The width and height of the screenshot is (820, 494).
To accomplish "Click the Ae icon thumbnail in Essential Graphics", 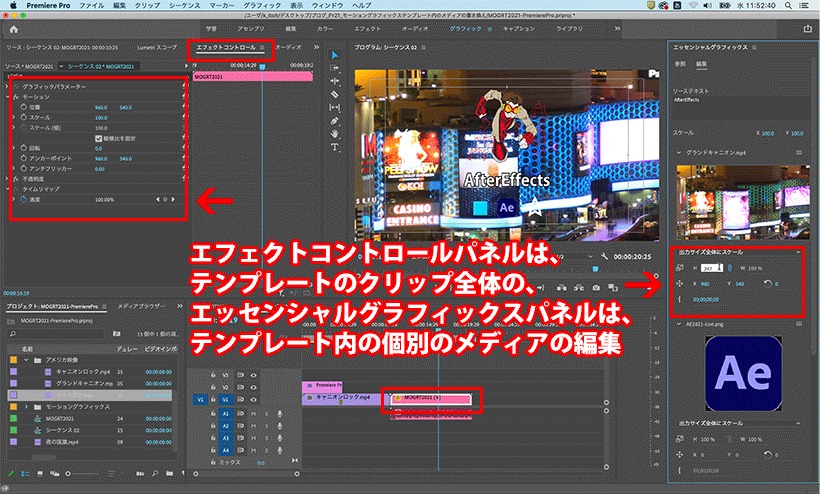I will 743,373.
